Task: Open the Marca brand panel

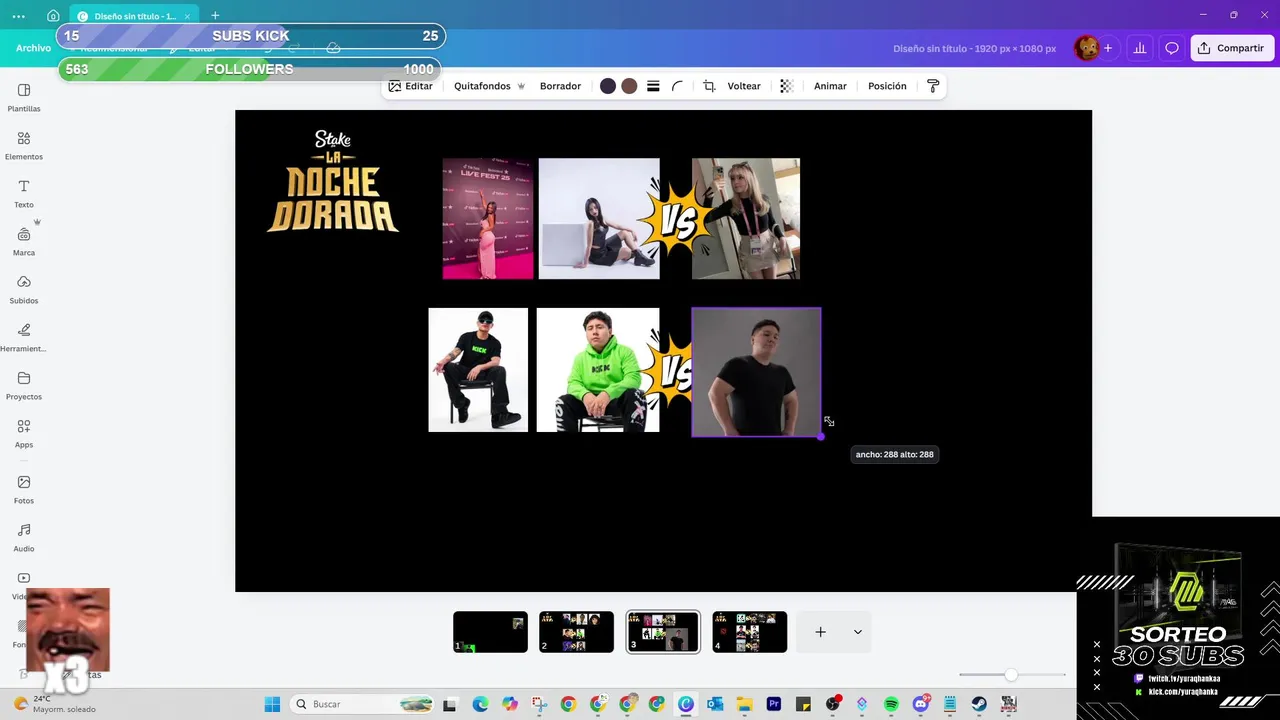Action: 24,241
